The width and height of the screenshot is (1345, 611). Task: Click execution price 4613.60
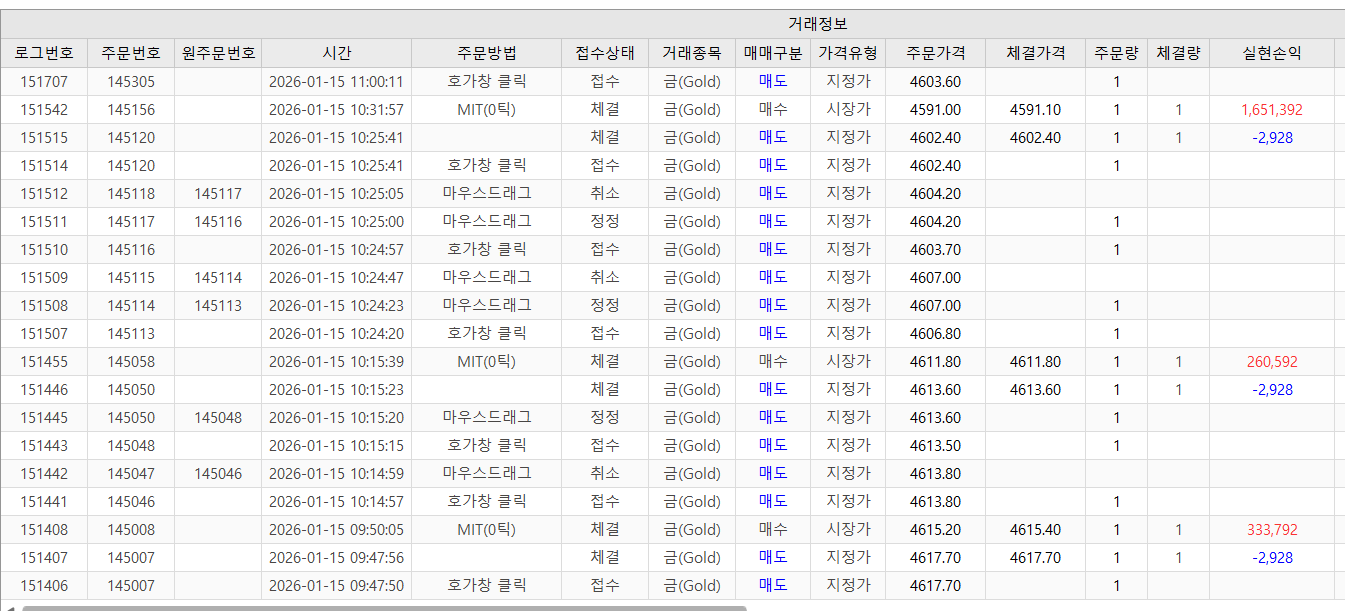[x=1036, y=390]
